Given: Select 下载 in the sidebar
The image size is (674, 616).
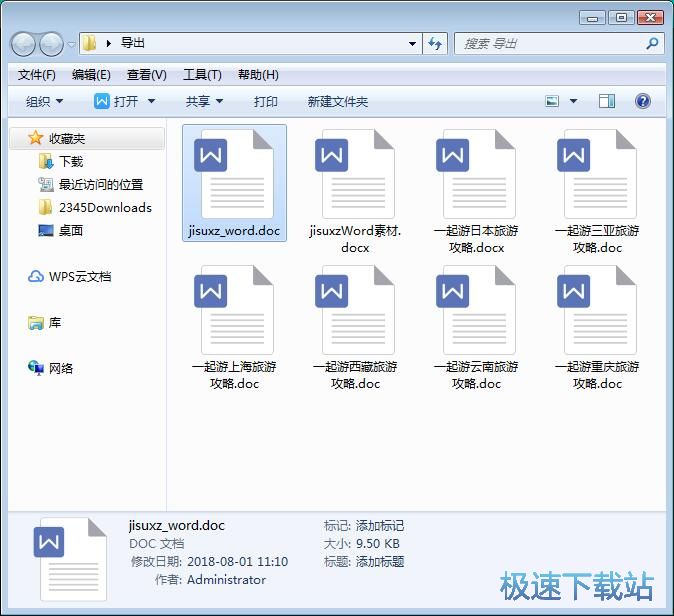Looking at the screenshot, I should click(x=71, y=162).
